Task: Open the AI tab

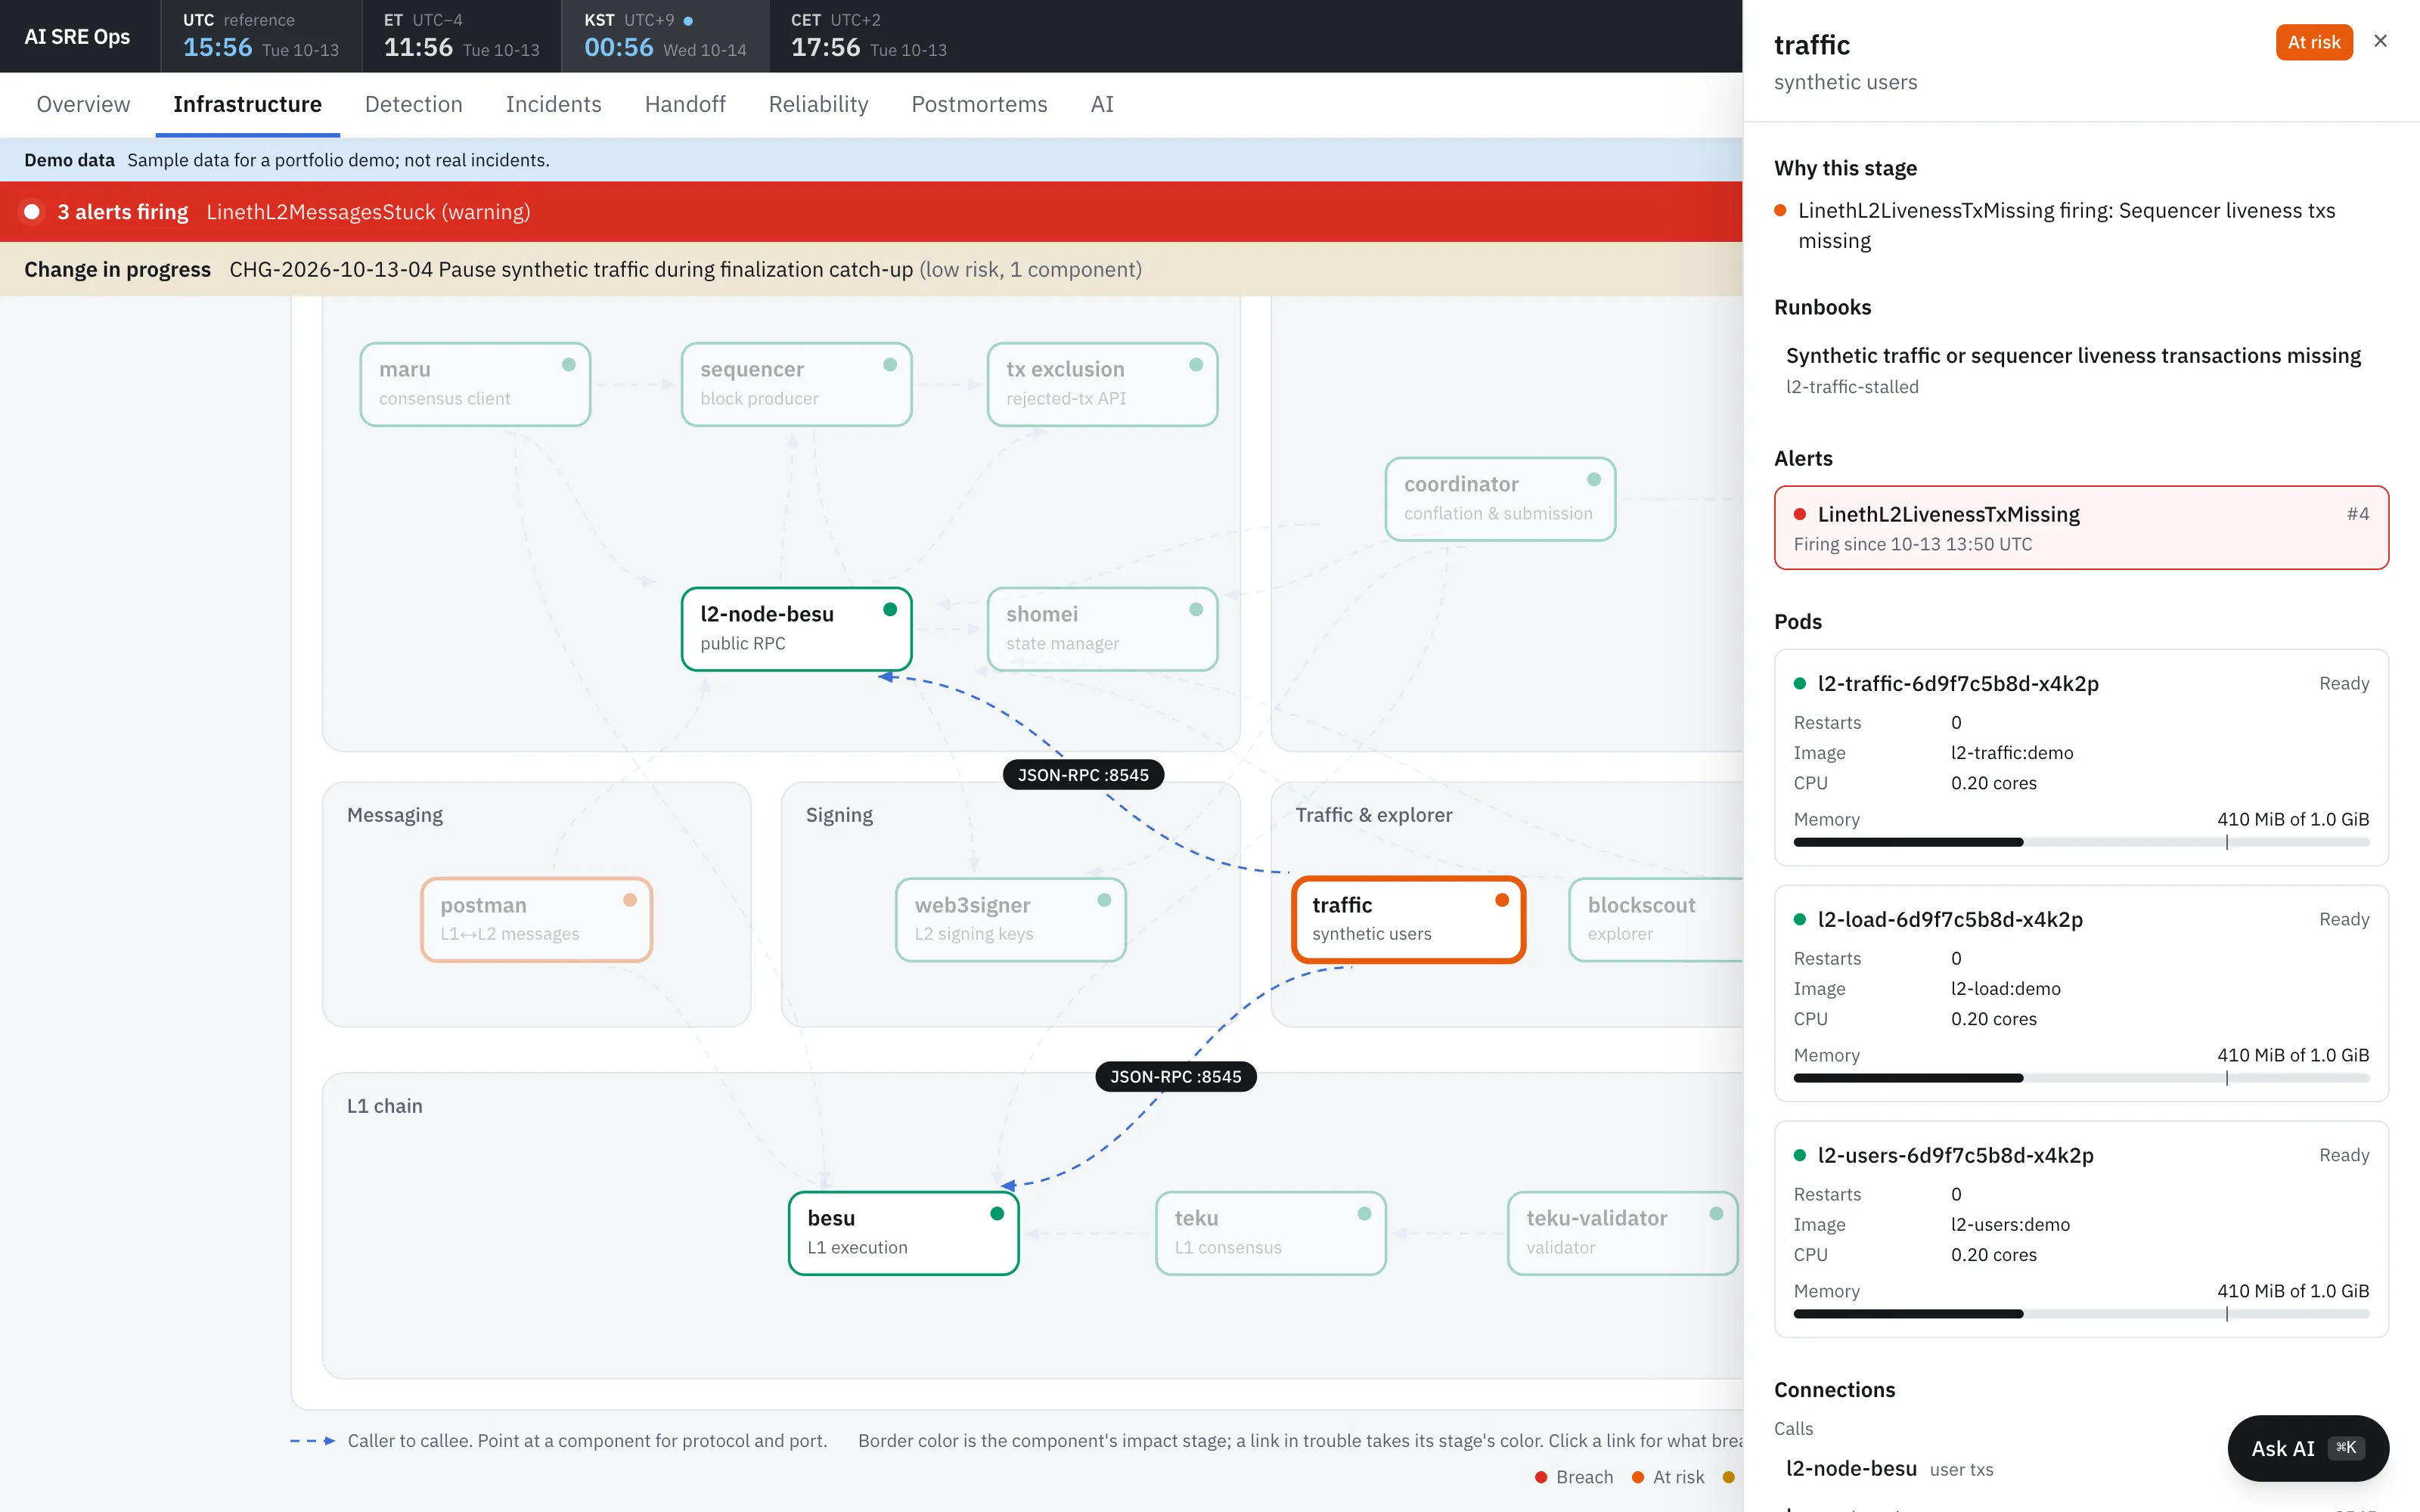Action: (1101, 104)
